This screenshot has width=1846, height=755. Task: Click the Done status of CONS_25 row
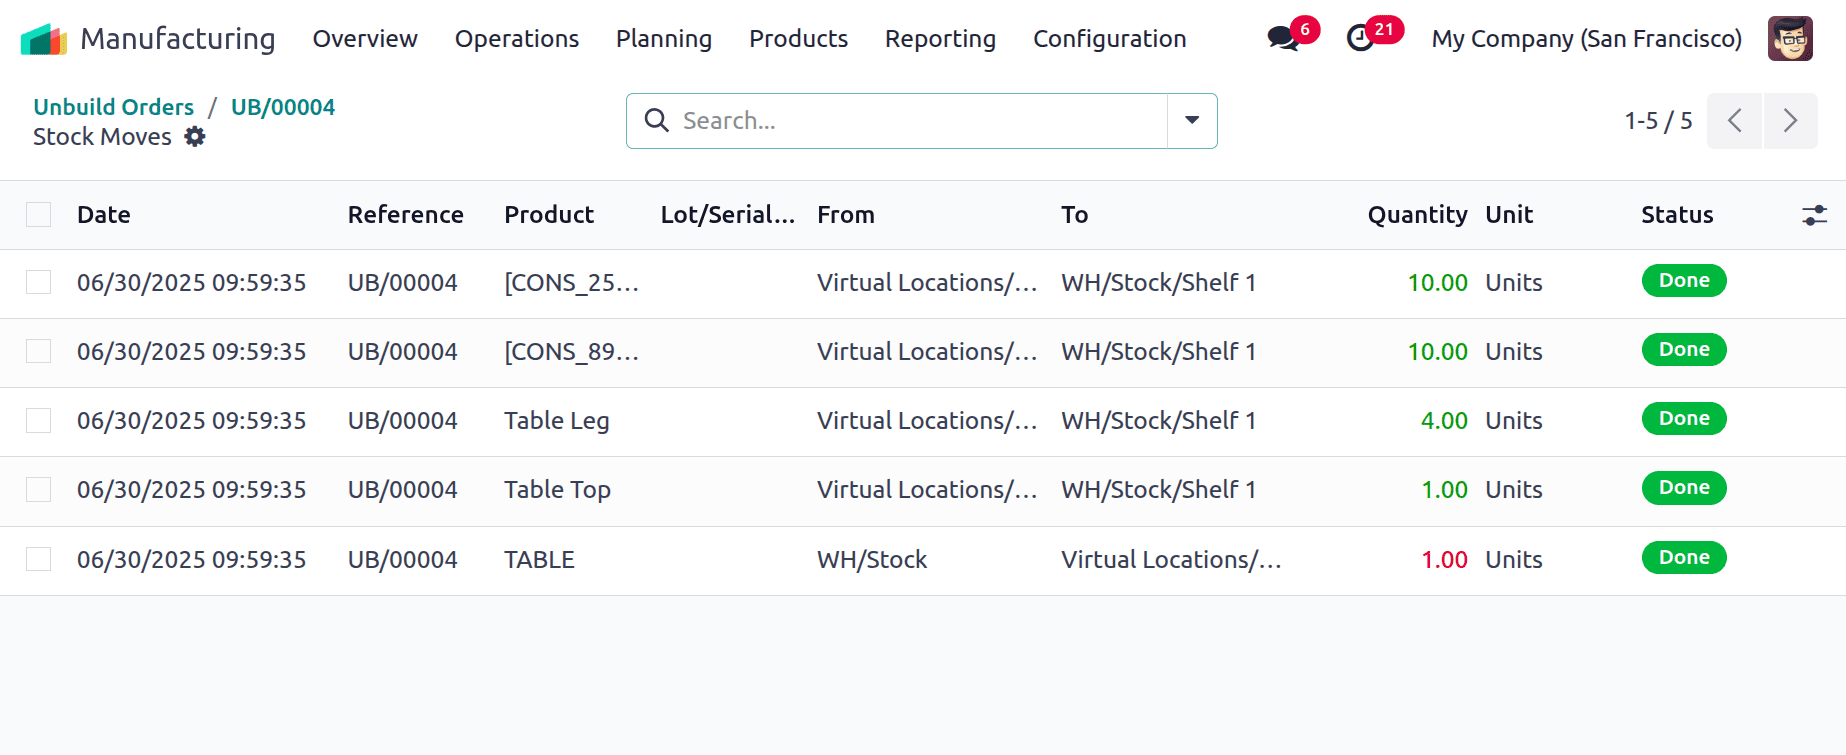1684,281
